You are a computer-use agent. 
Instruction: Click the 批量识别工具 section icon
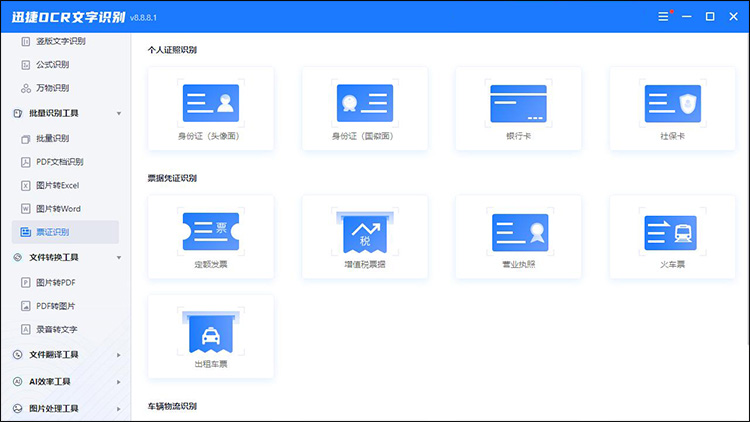click(x=18, y=113)
